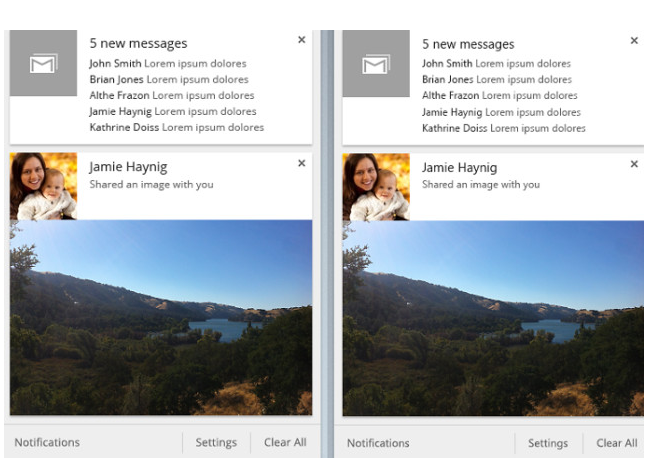The image size is (651, 458).
Task: Click the Notifications label in right panel footer
Action: (378, 443)
